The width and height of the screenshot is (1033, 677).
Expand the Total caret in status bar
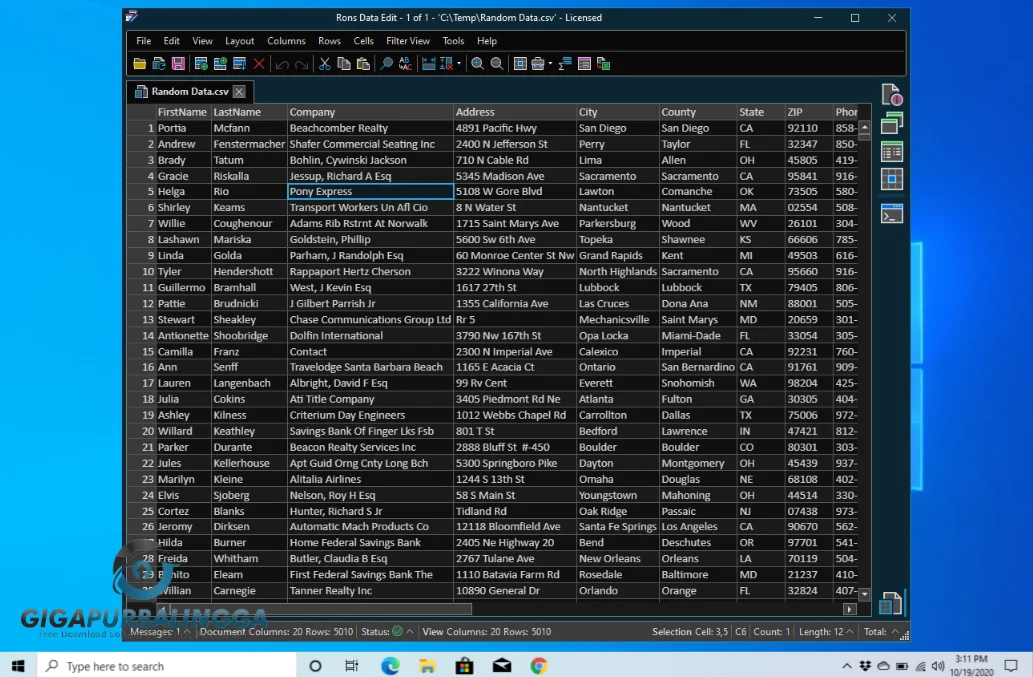[x=895, y=632]
